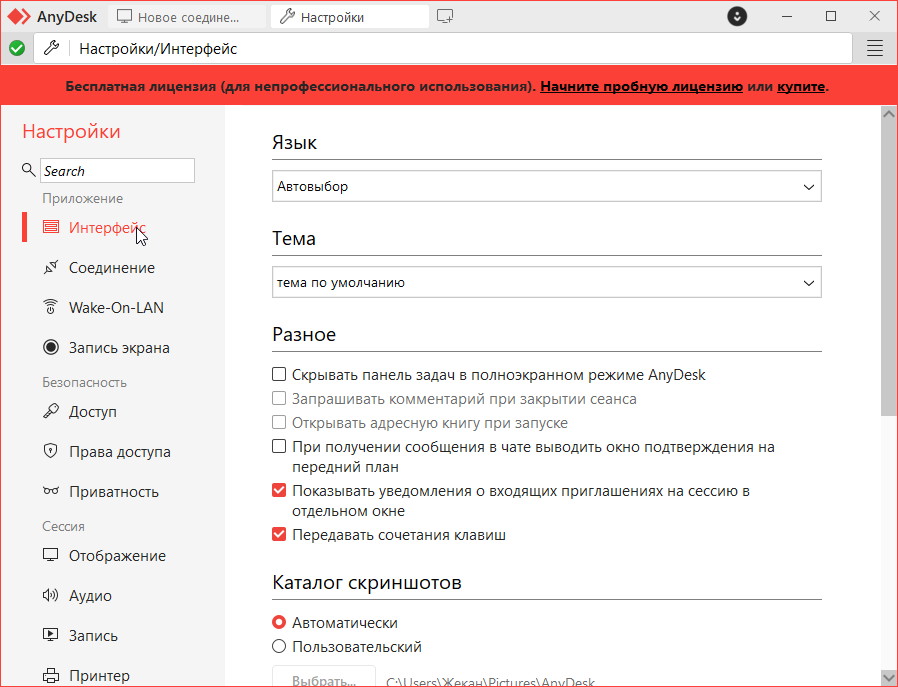Click the round download arrow icon
898x687 pixels.
tap(737, 17)
